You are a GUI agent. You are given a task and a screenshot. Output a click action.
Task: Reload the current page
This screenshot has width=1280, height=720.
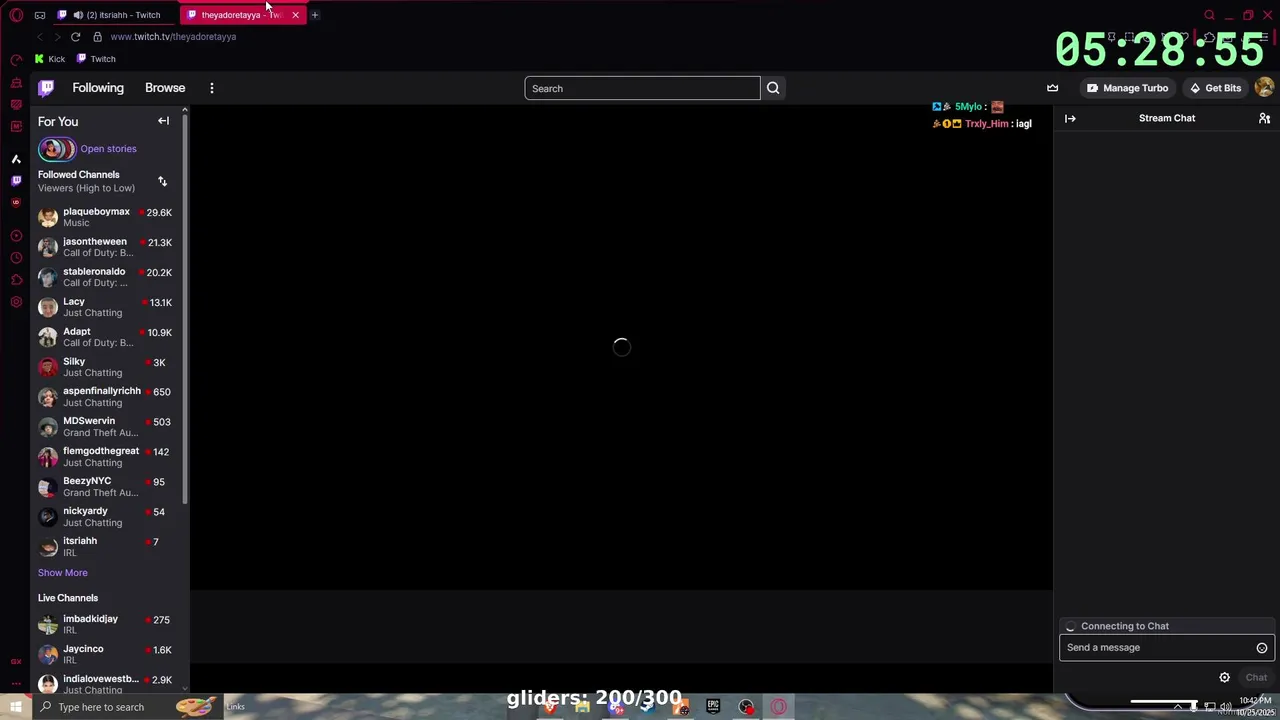tap(75, 37)
